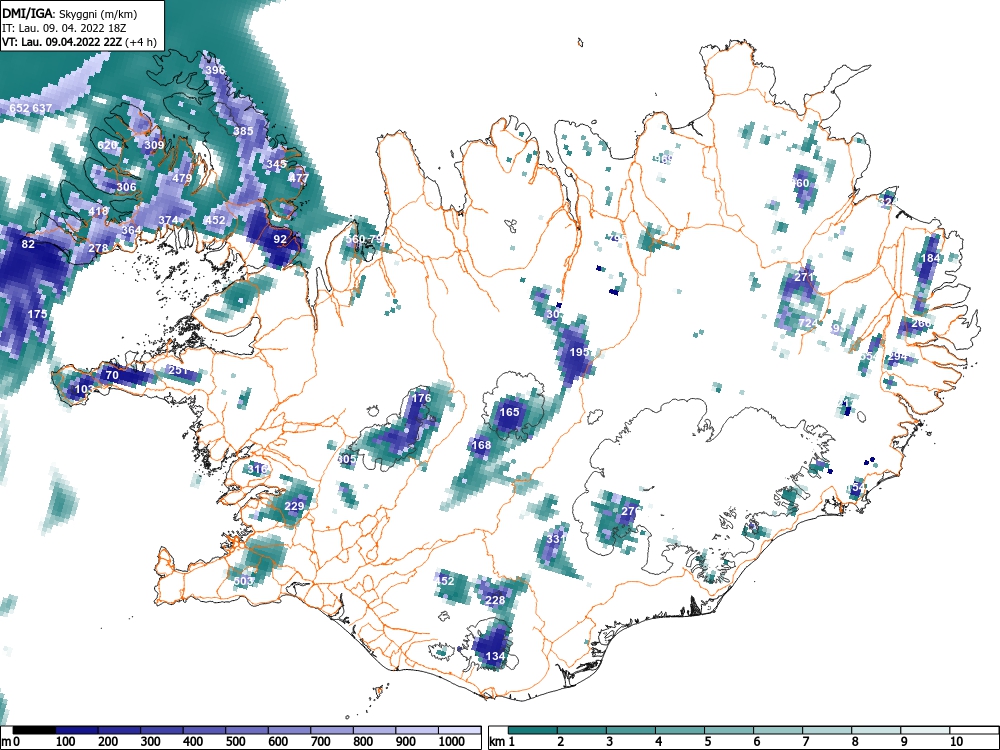1000x750 pixels.
Task: Click the visibility value 331
Action: 556,540
